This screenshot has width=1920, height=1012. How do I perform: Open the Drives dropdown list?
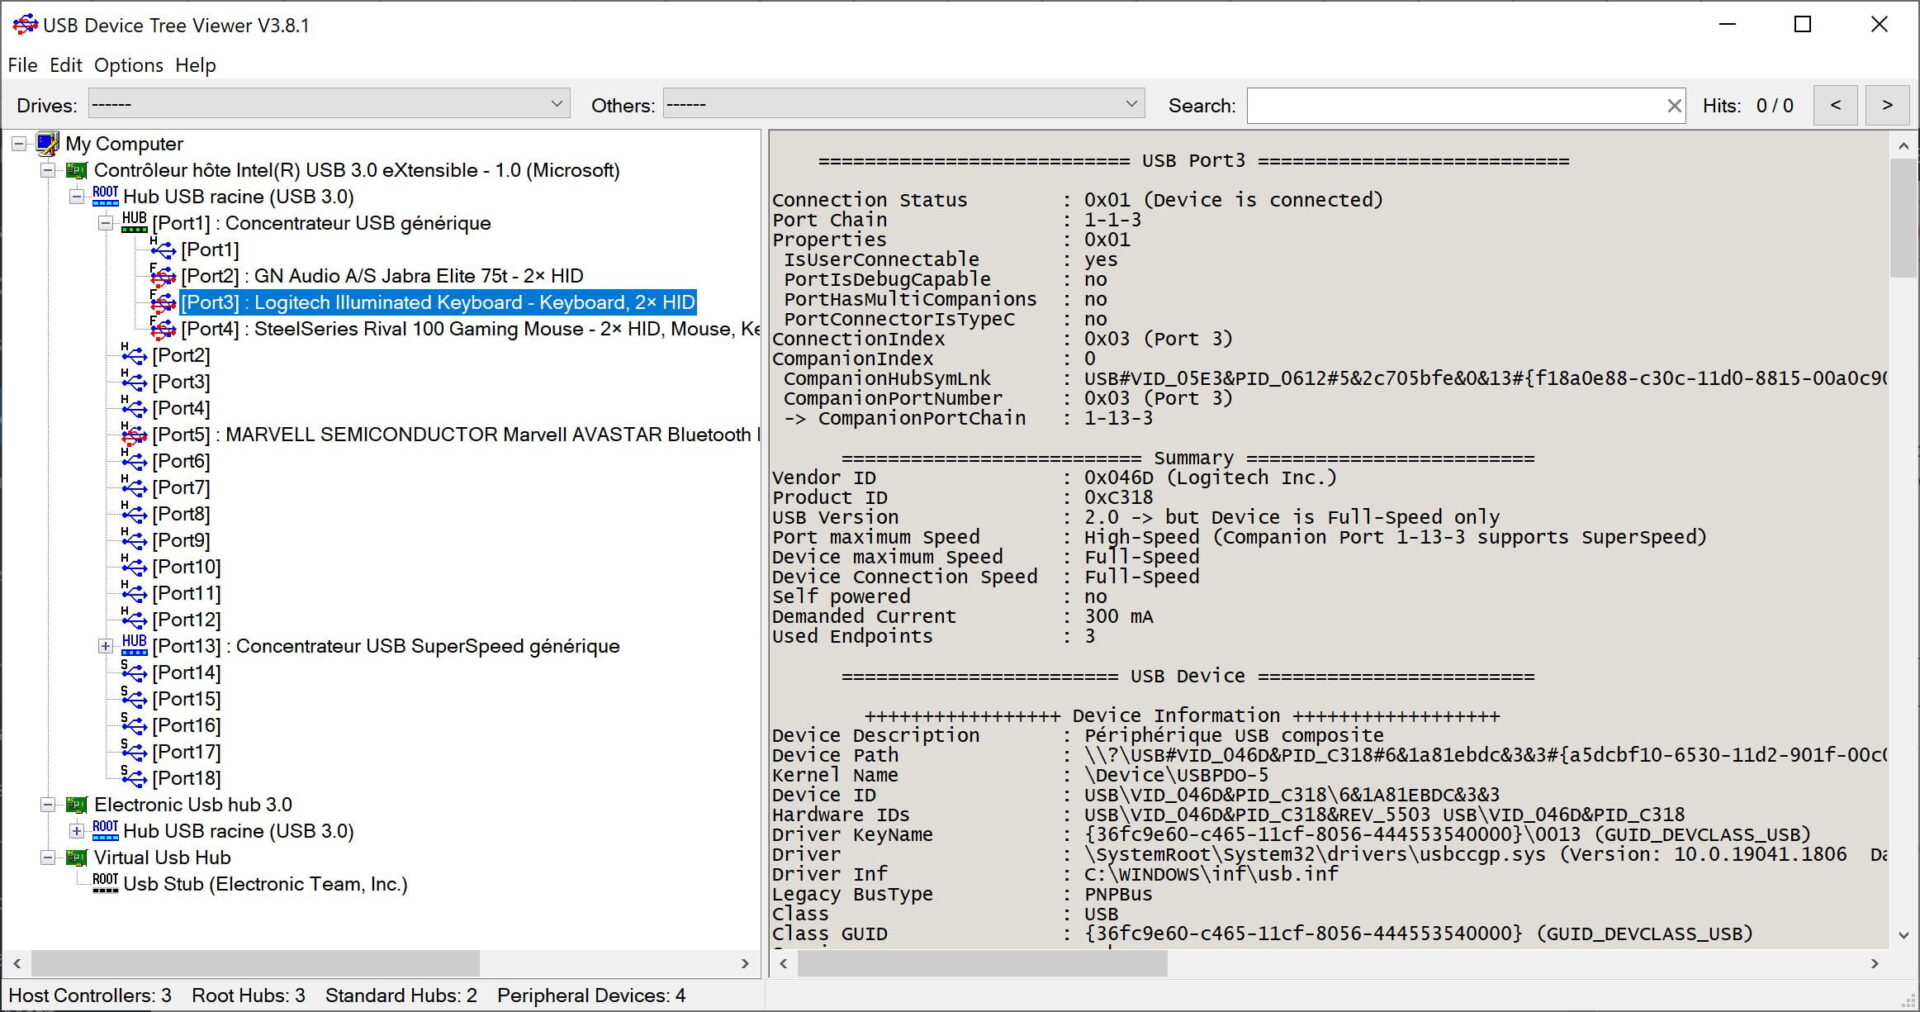pos(557,105)
